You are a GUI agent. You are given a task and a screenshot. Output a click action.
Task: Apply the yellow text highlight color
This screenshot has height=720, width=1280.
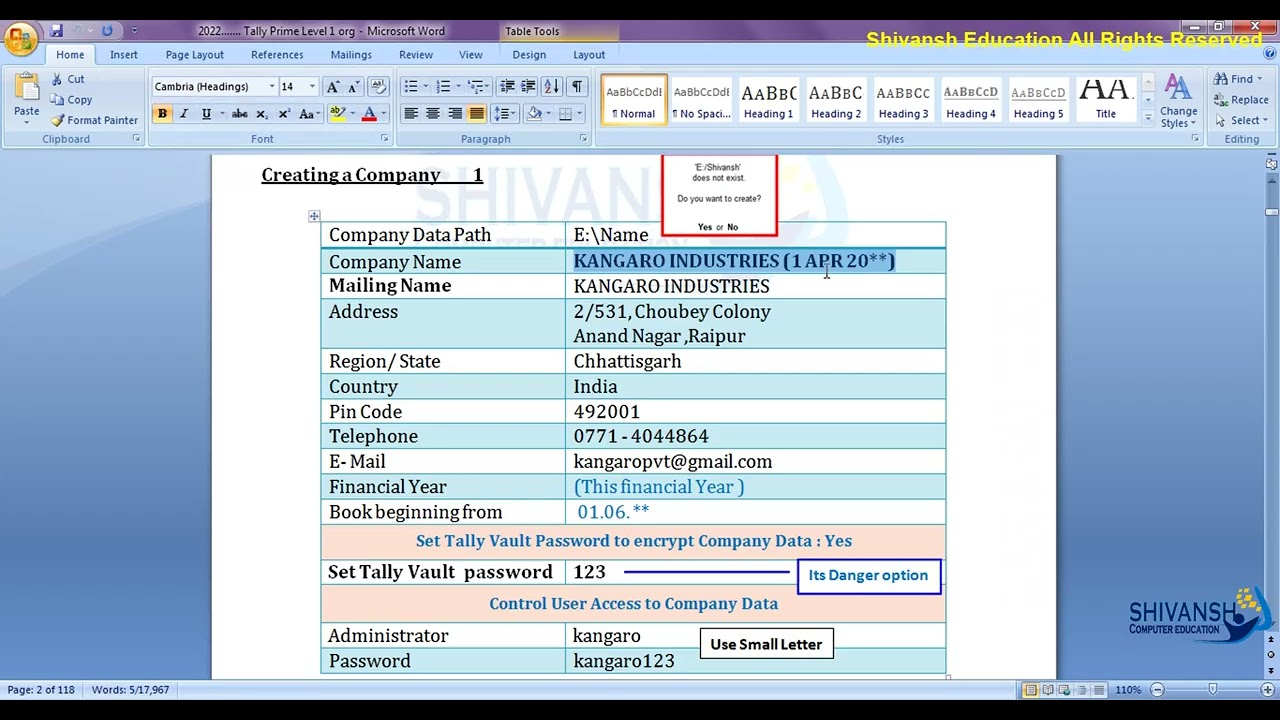click(x=337, y=114)
